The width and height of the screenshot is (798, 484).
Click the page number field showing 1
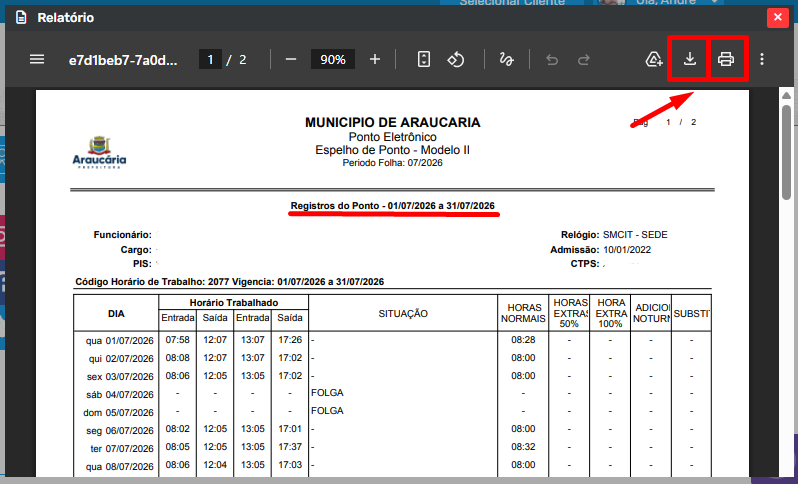point(210,60)
